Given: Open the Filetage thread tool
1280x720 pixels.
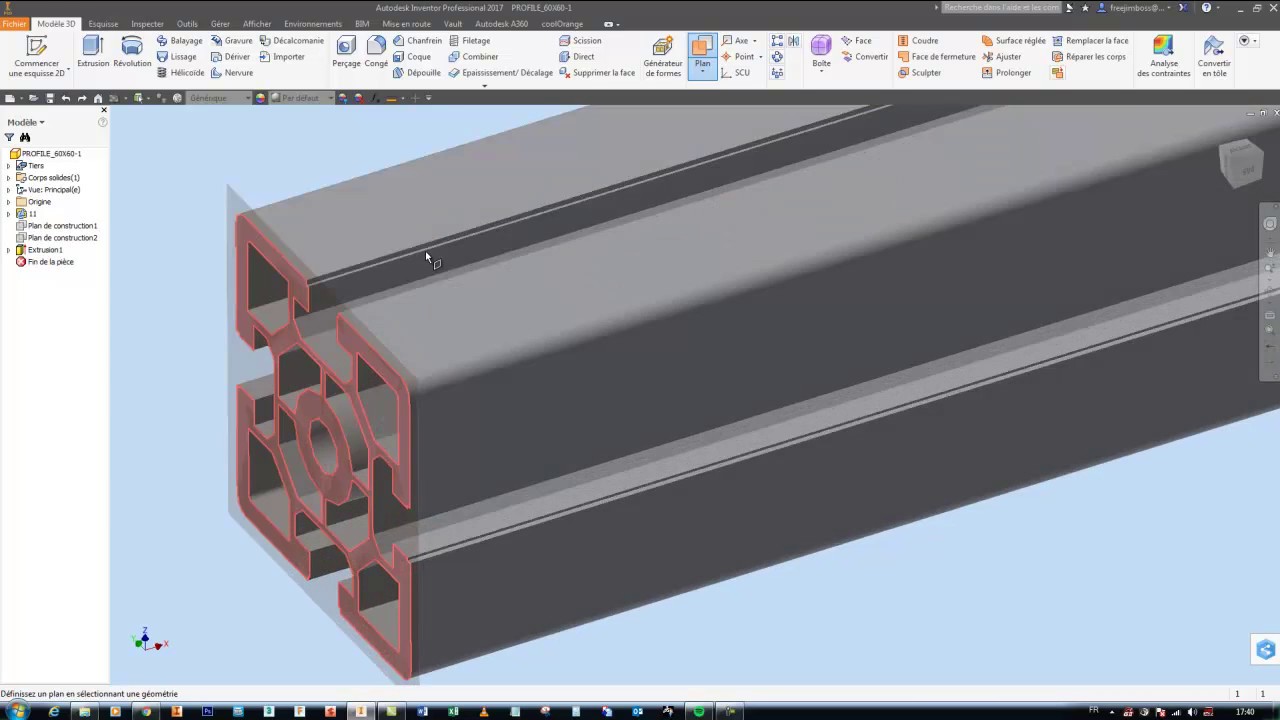Looking at the screenshot, I should (469, 41).
